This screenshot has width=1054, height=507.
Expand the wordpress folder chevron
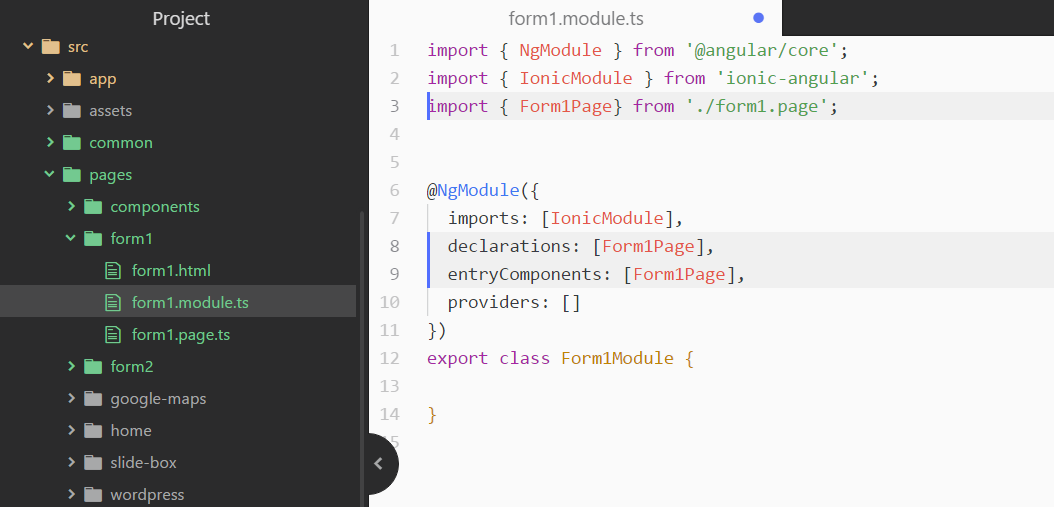click(x=71, y=494)
